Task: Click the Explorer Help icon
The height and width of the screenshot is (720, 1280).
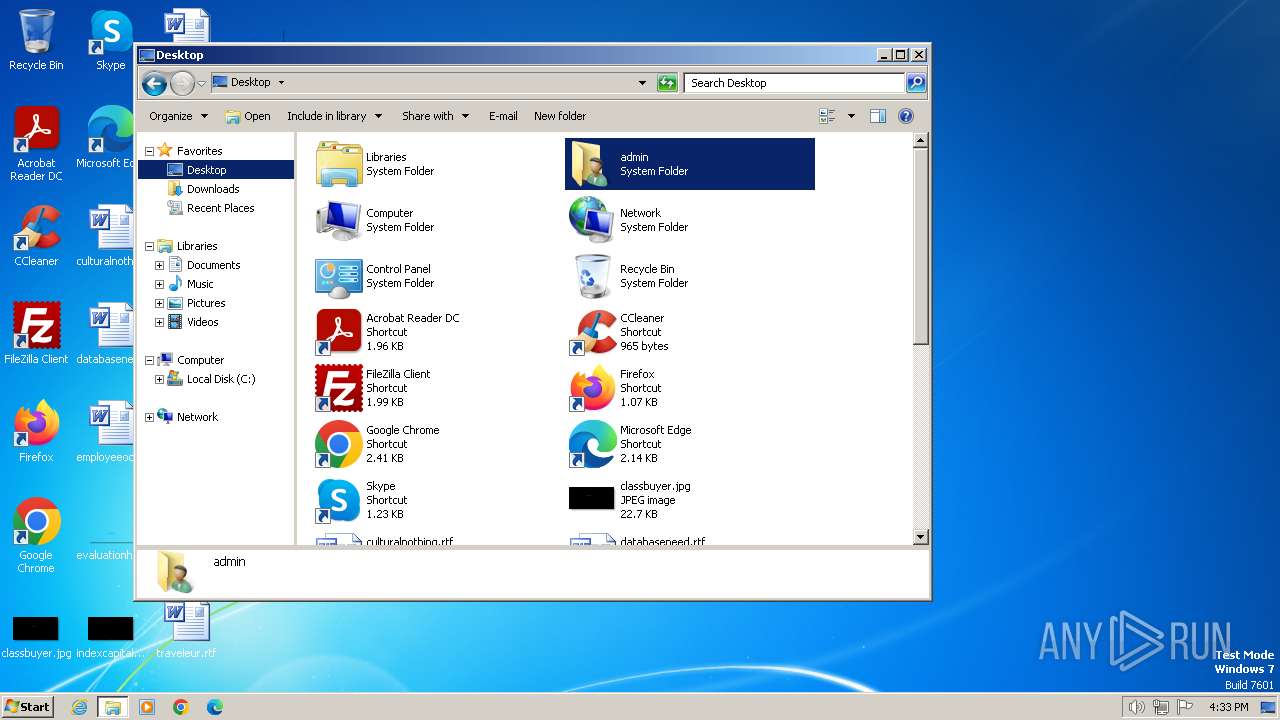Action: [x=906, y=116]
